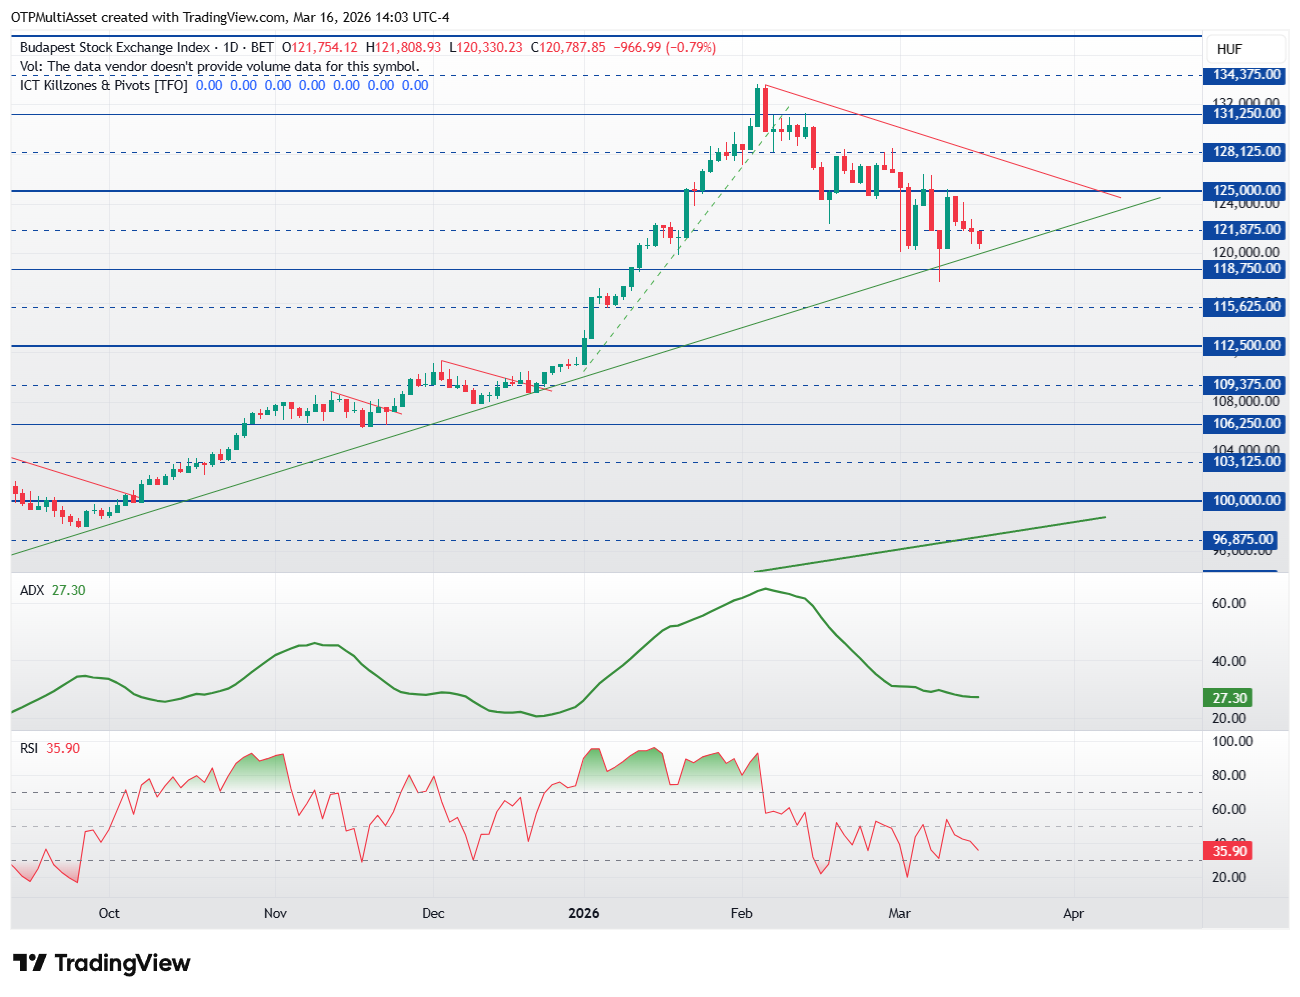Screen dimensions: 1300x997
Task: Select the Budapest Stock Exchange Index title
Action: 115,47
